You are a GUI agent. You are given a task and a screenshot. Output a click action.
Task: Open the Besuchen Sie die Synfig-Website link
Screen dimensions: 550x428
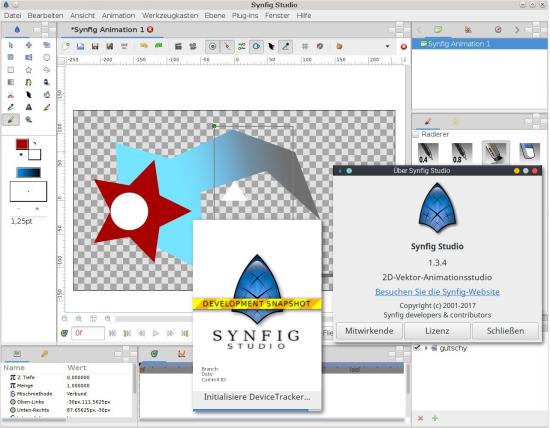pyautogui.click(x=437, y=292)
